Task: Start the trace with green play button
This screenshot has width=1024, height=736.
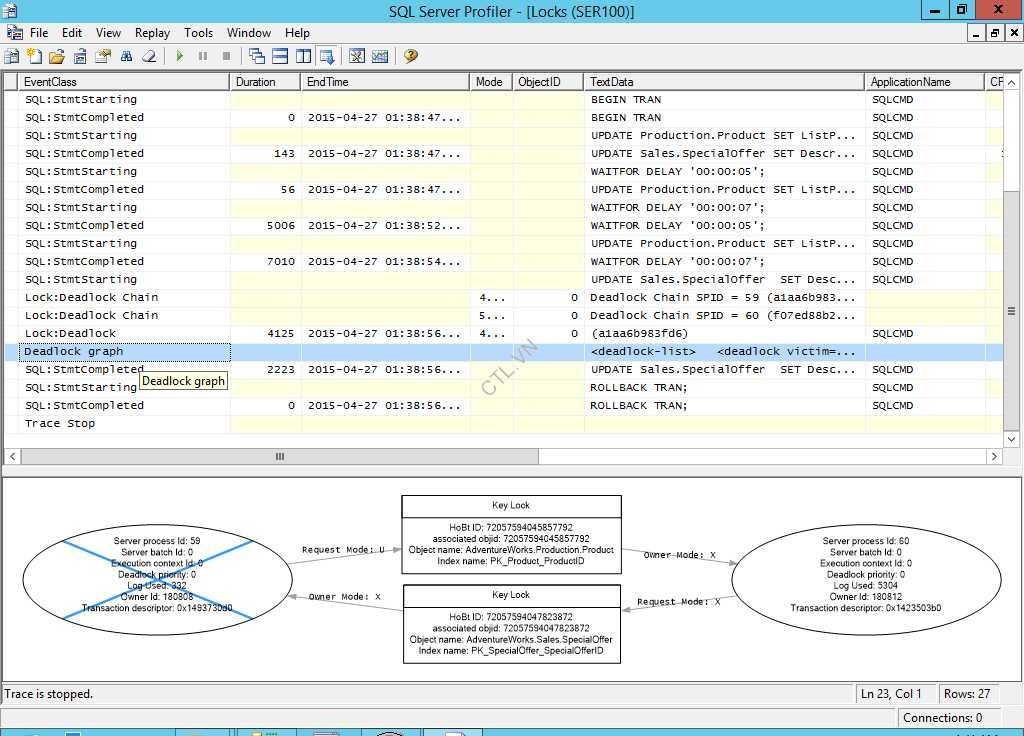Action: click(x=180, y=56)
